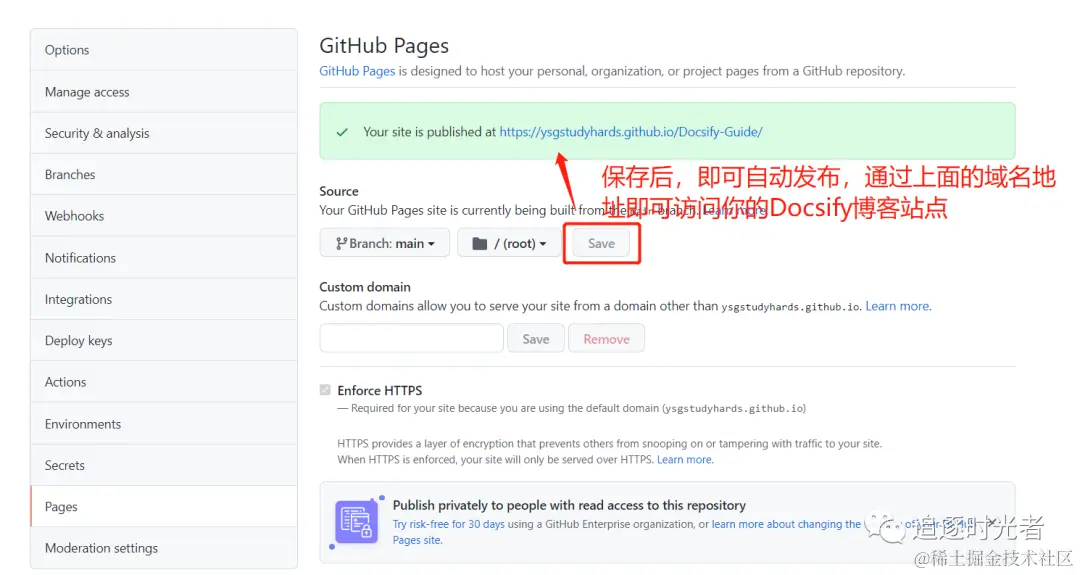Open Moderation settings
Viewport: 1080px width, 575px height.
[164, 548]
